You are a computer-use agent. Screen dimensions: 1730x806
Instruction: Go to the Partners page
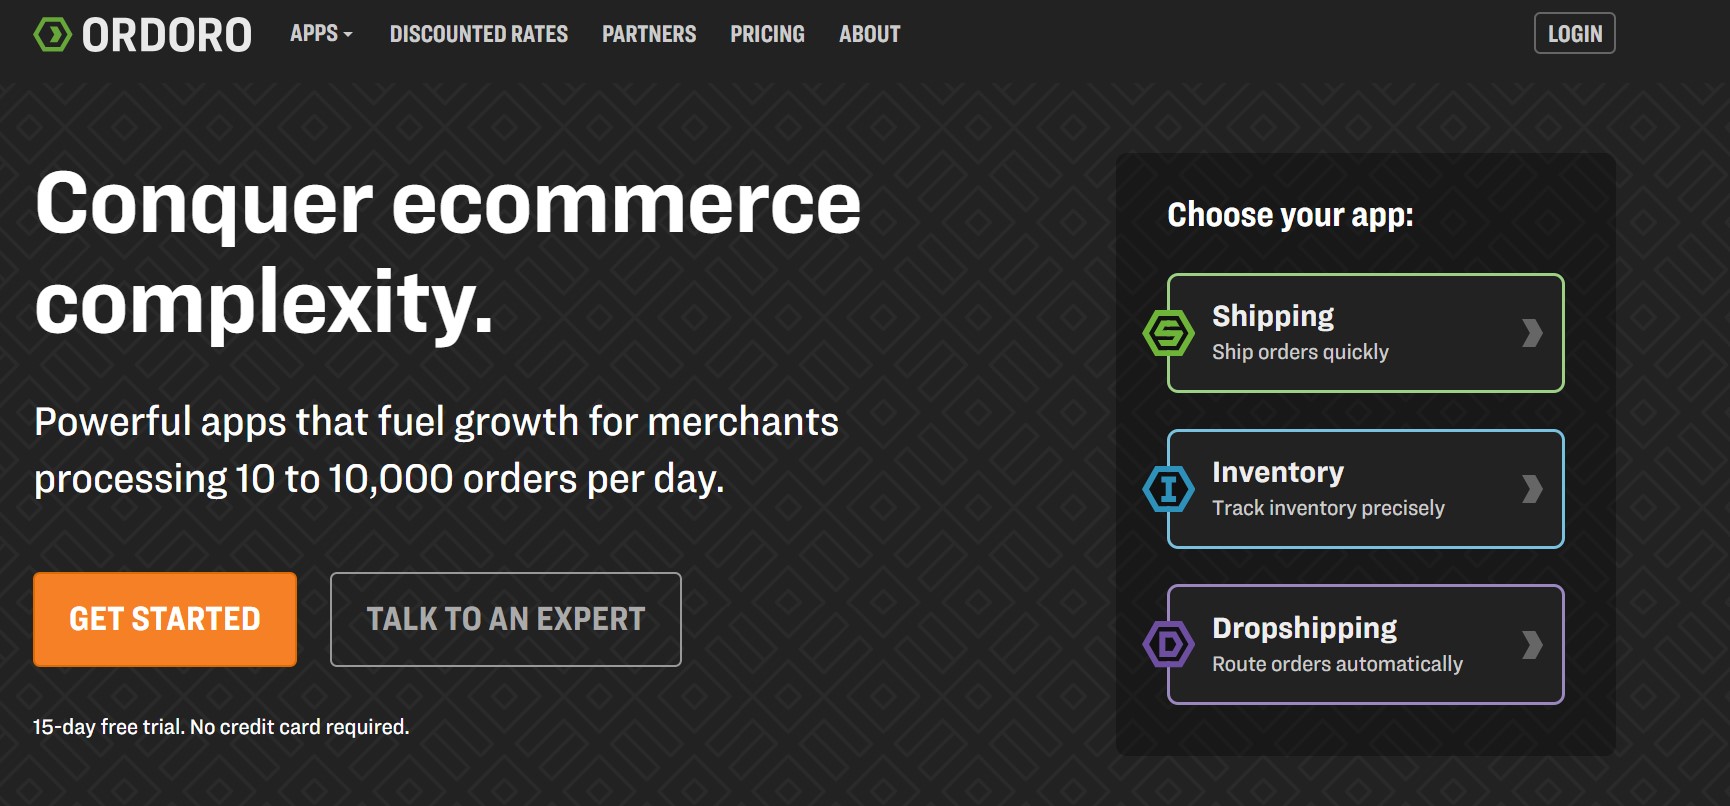(x=649, y=34)
